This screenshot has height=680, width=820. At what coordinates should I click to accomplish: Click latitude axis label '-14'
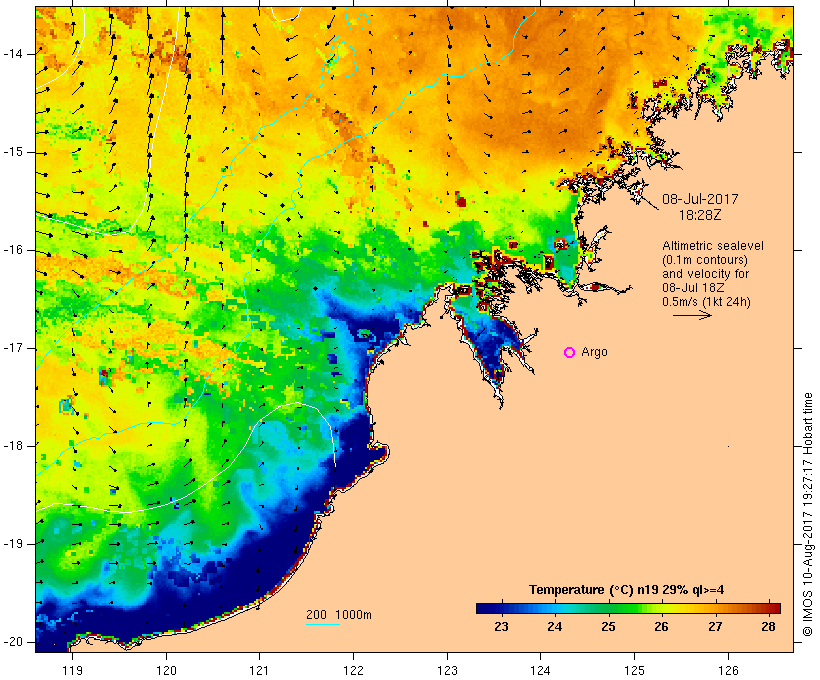click(13, 54)
